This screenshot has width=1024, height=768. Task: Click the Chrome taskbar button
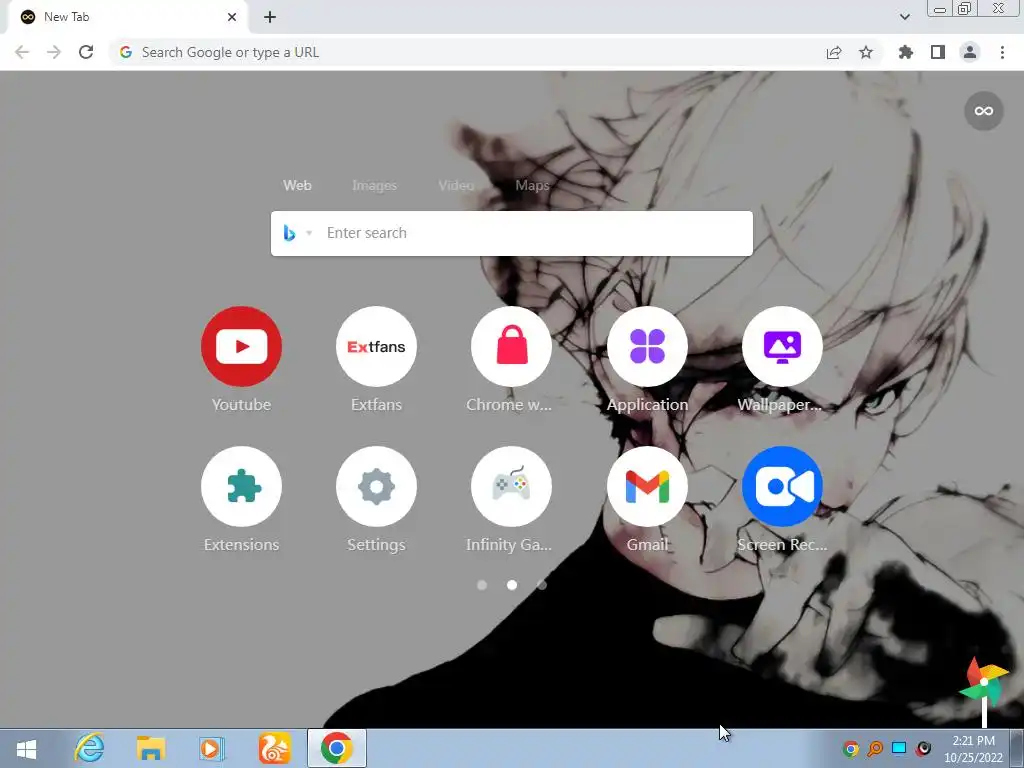337,748
